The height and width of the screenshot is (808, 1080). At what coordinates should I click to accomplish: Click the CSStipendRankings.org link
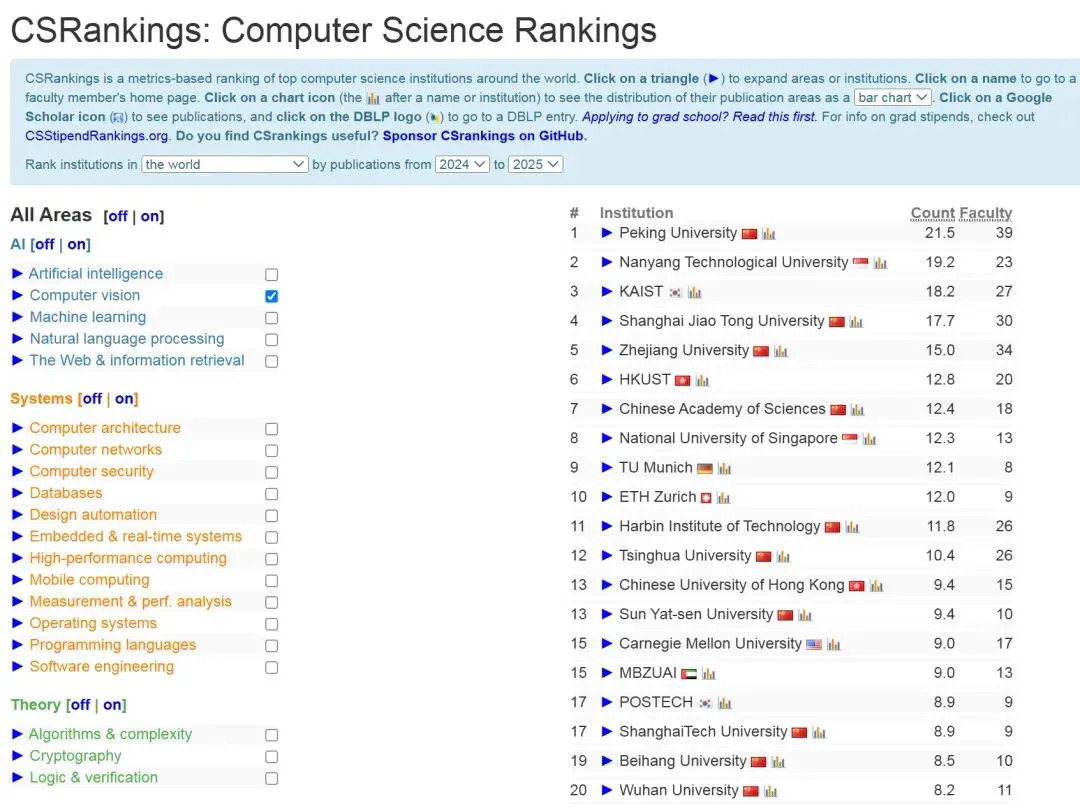97,136
